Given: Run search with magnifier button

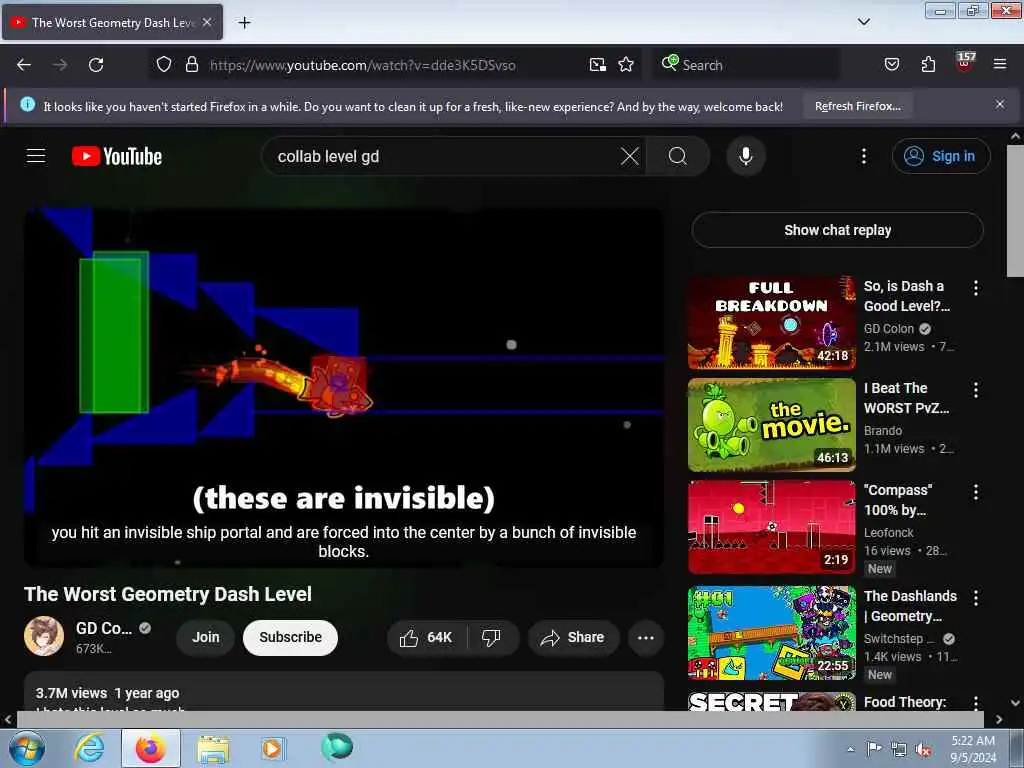Looking at the screenshot, I should pyautogui.click(x=678, y=156).
